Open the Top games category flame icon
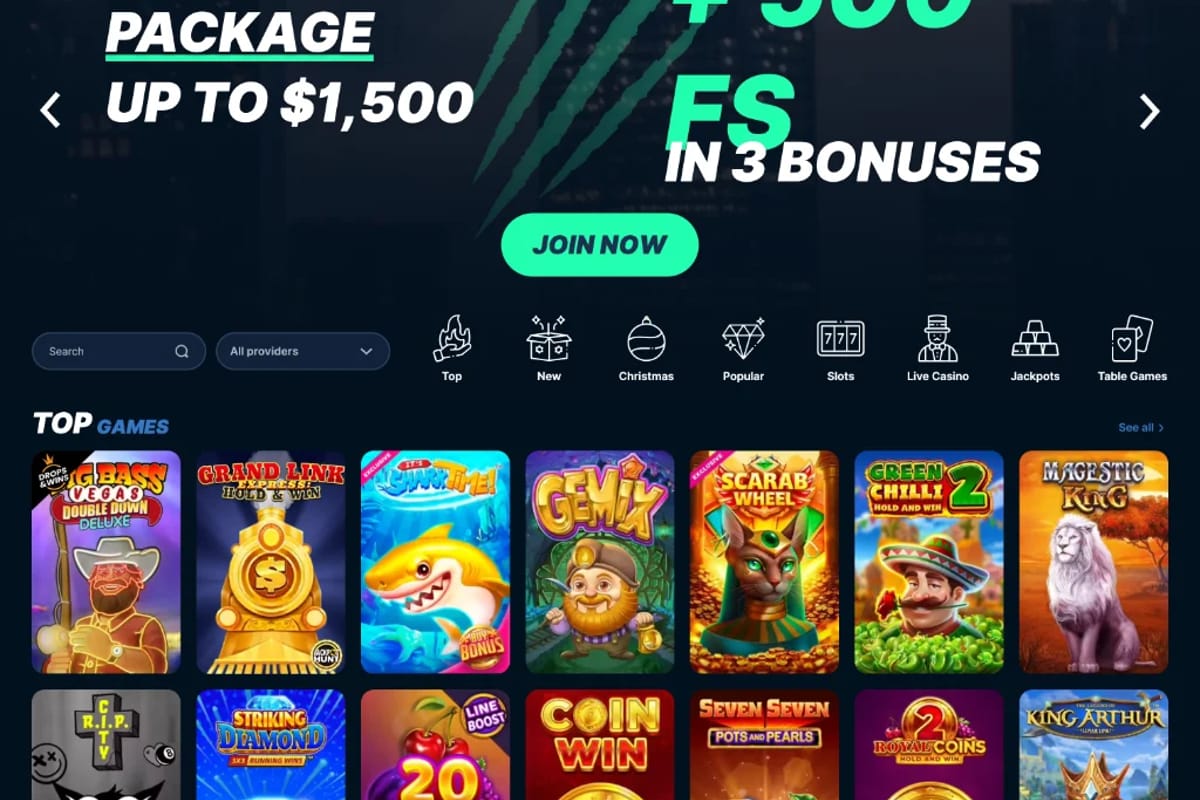Viewport: 1200px width, 800px height. (452, 340)
